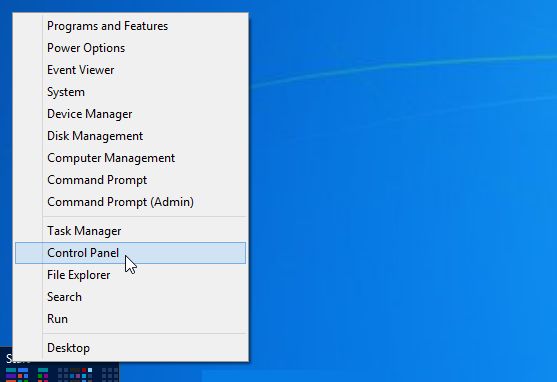Choose Desktop at the menu bottom

click(x=130, y=348)
